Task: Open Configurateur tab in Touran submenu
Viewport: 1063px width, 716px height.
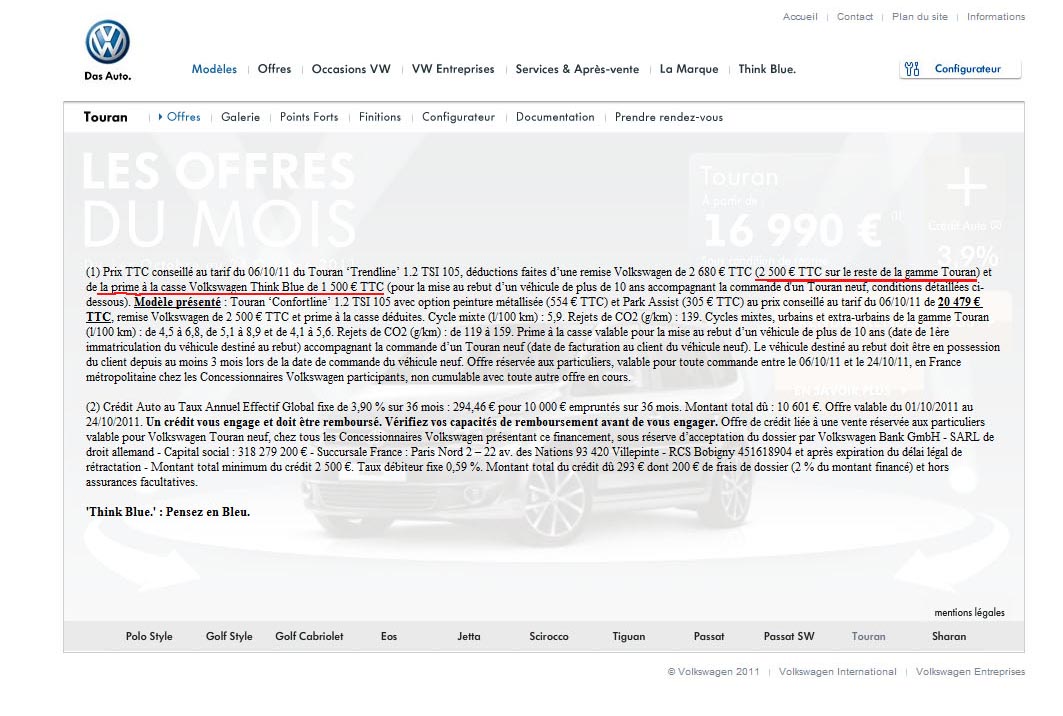Action: click(x=458, y=117)
